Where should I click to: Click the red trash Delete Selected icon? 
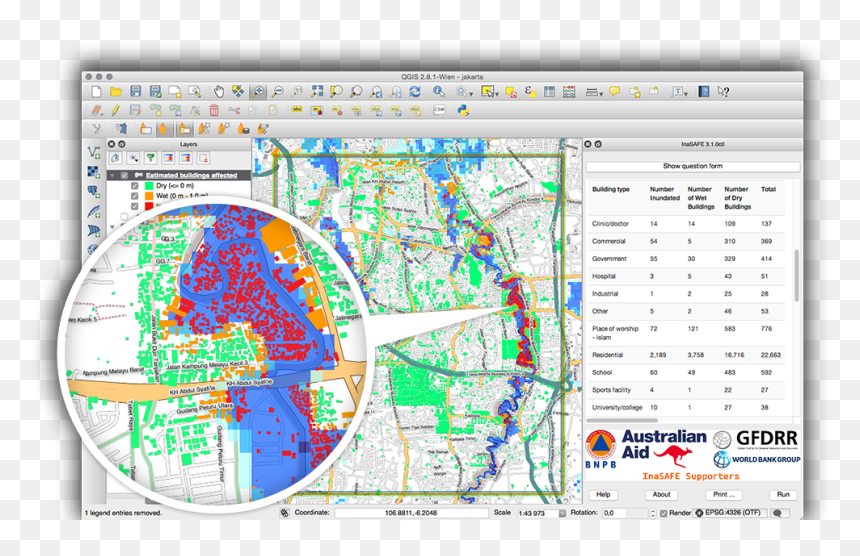coord(214,111)
